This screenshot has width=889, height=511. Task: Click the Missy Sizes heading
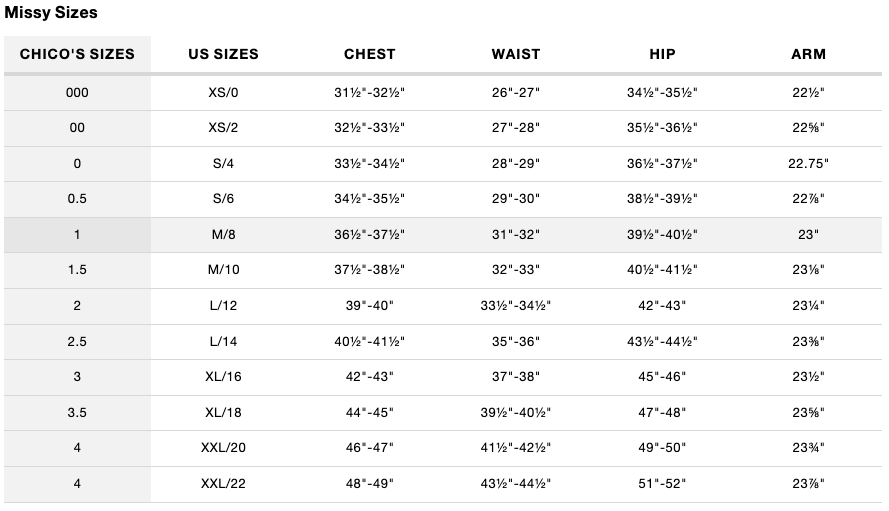(51, 13)
